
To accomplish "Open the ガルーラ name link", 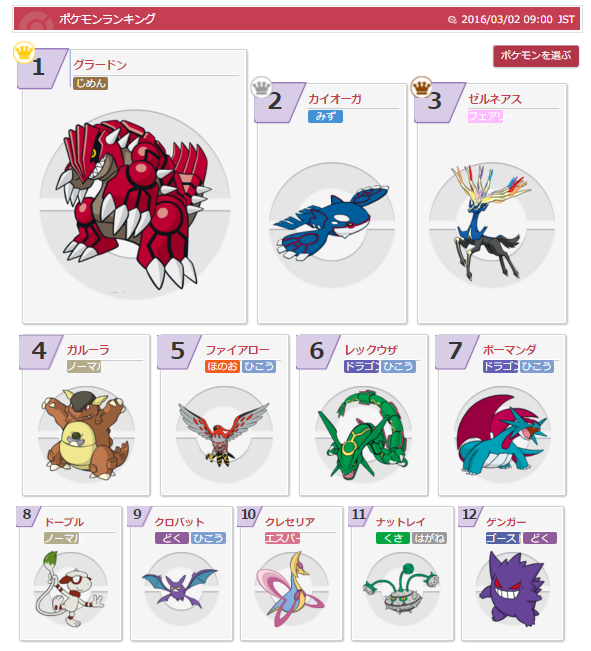I will (x=88, y=350).
